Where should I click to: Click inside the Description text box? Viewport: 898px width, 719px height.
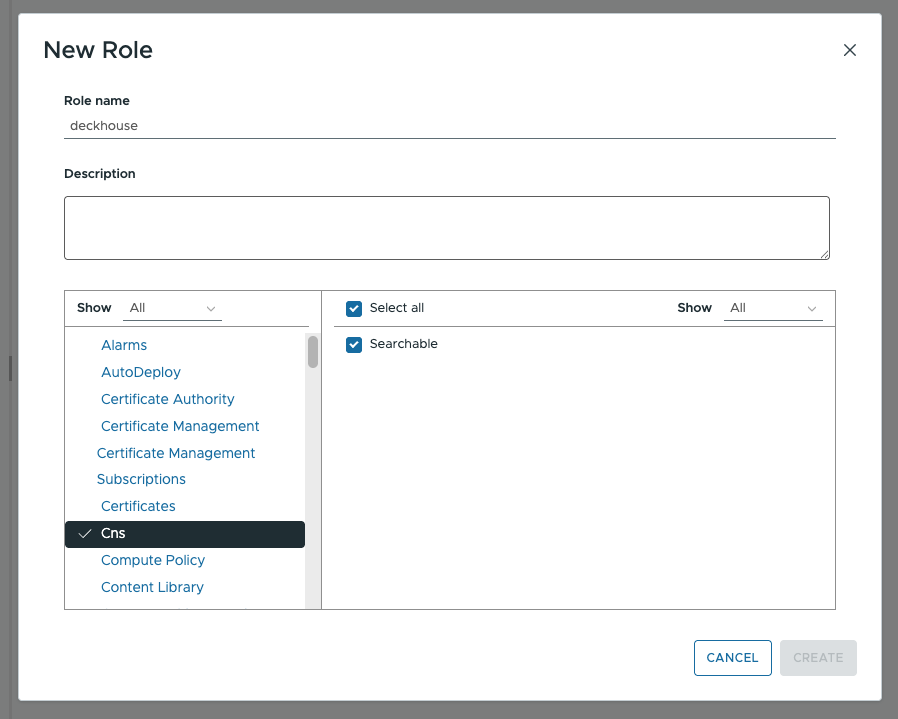point(447,227)
